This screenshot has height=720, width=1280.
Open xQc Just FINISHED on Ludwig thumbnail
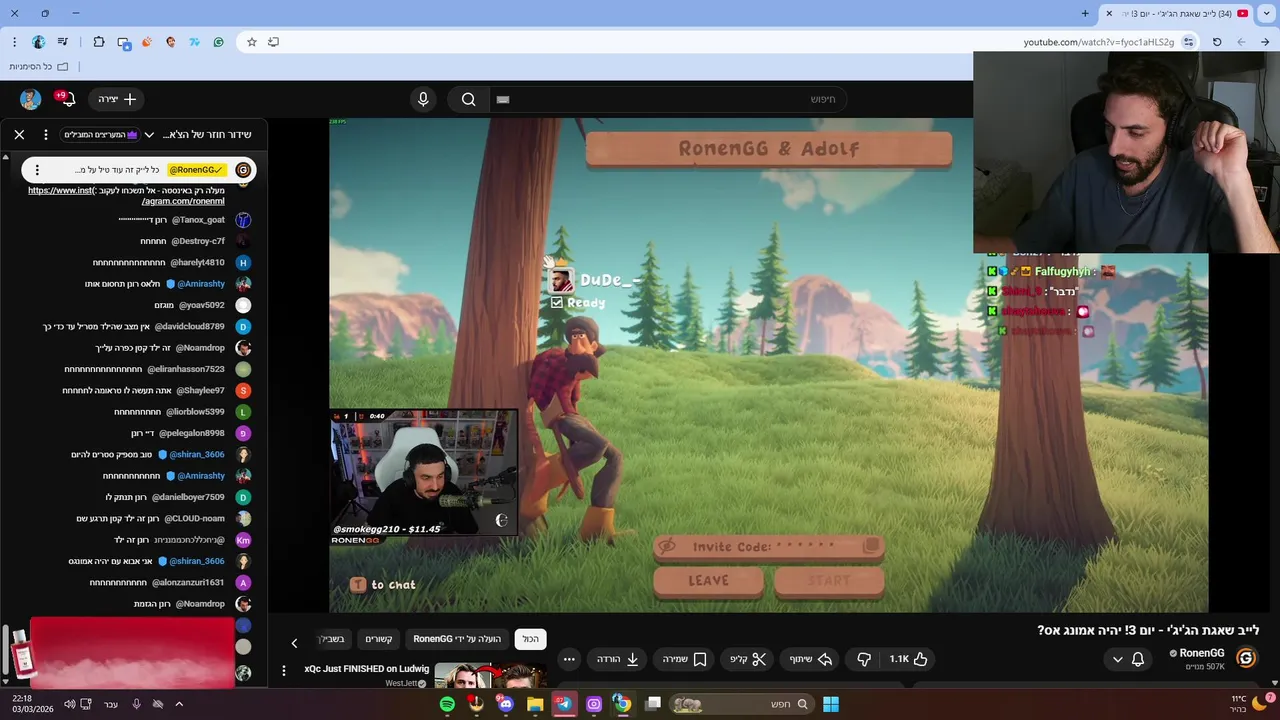[x=490, y=675]
